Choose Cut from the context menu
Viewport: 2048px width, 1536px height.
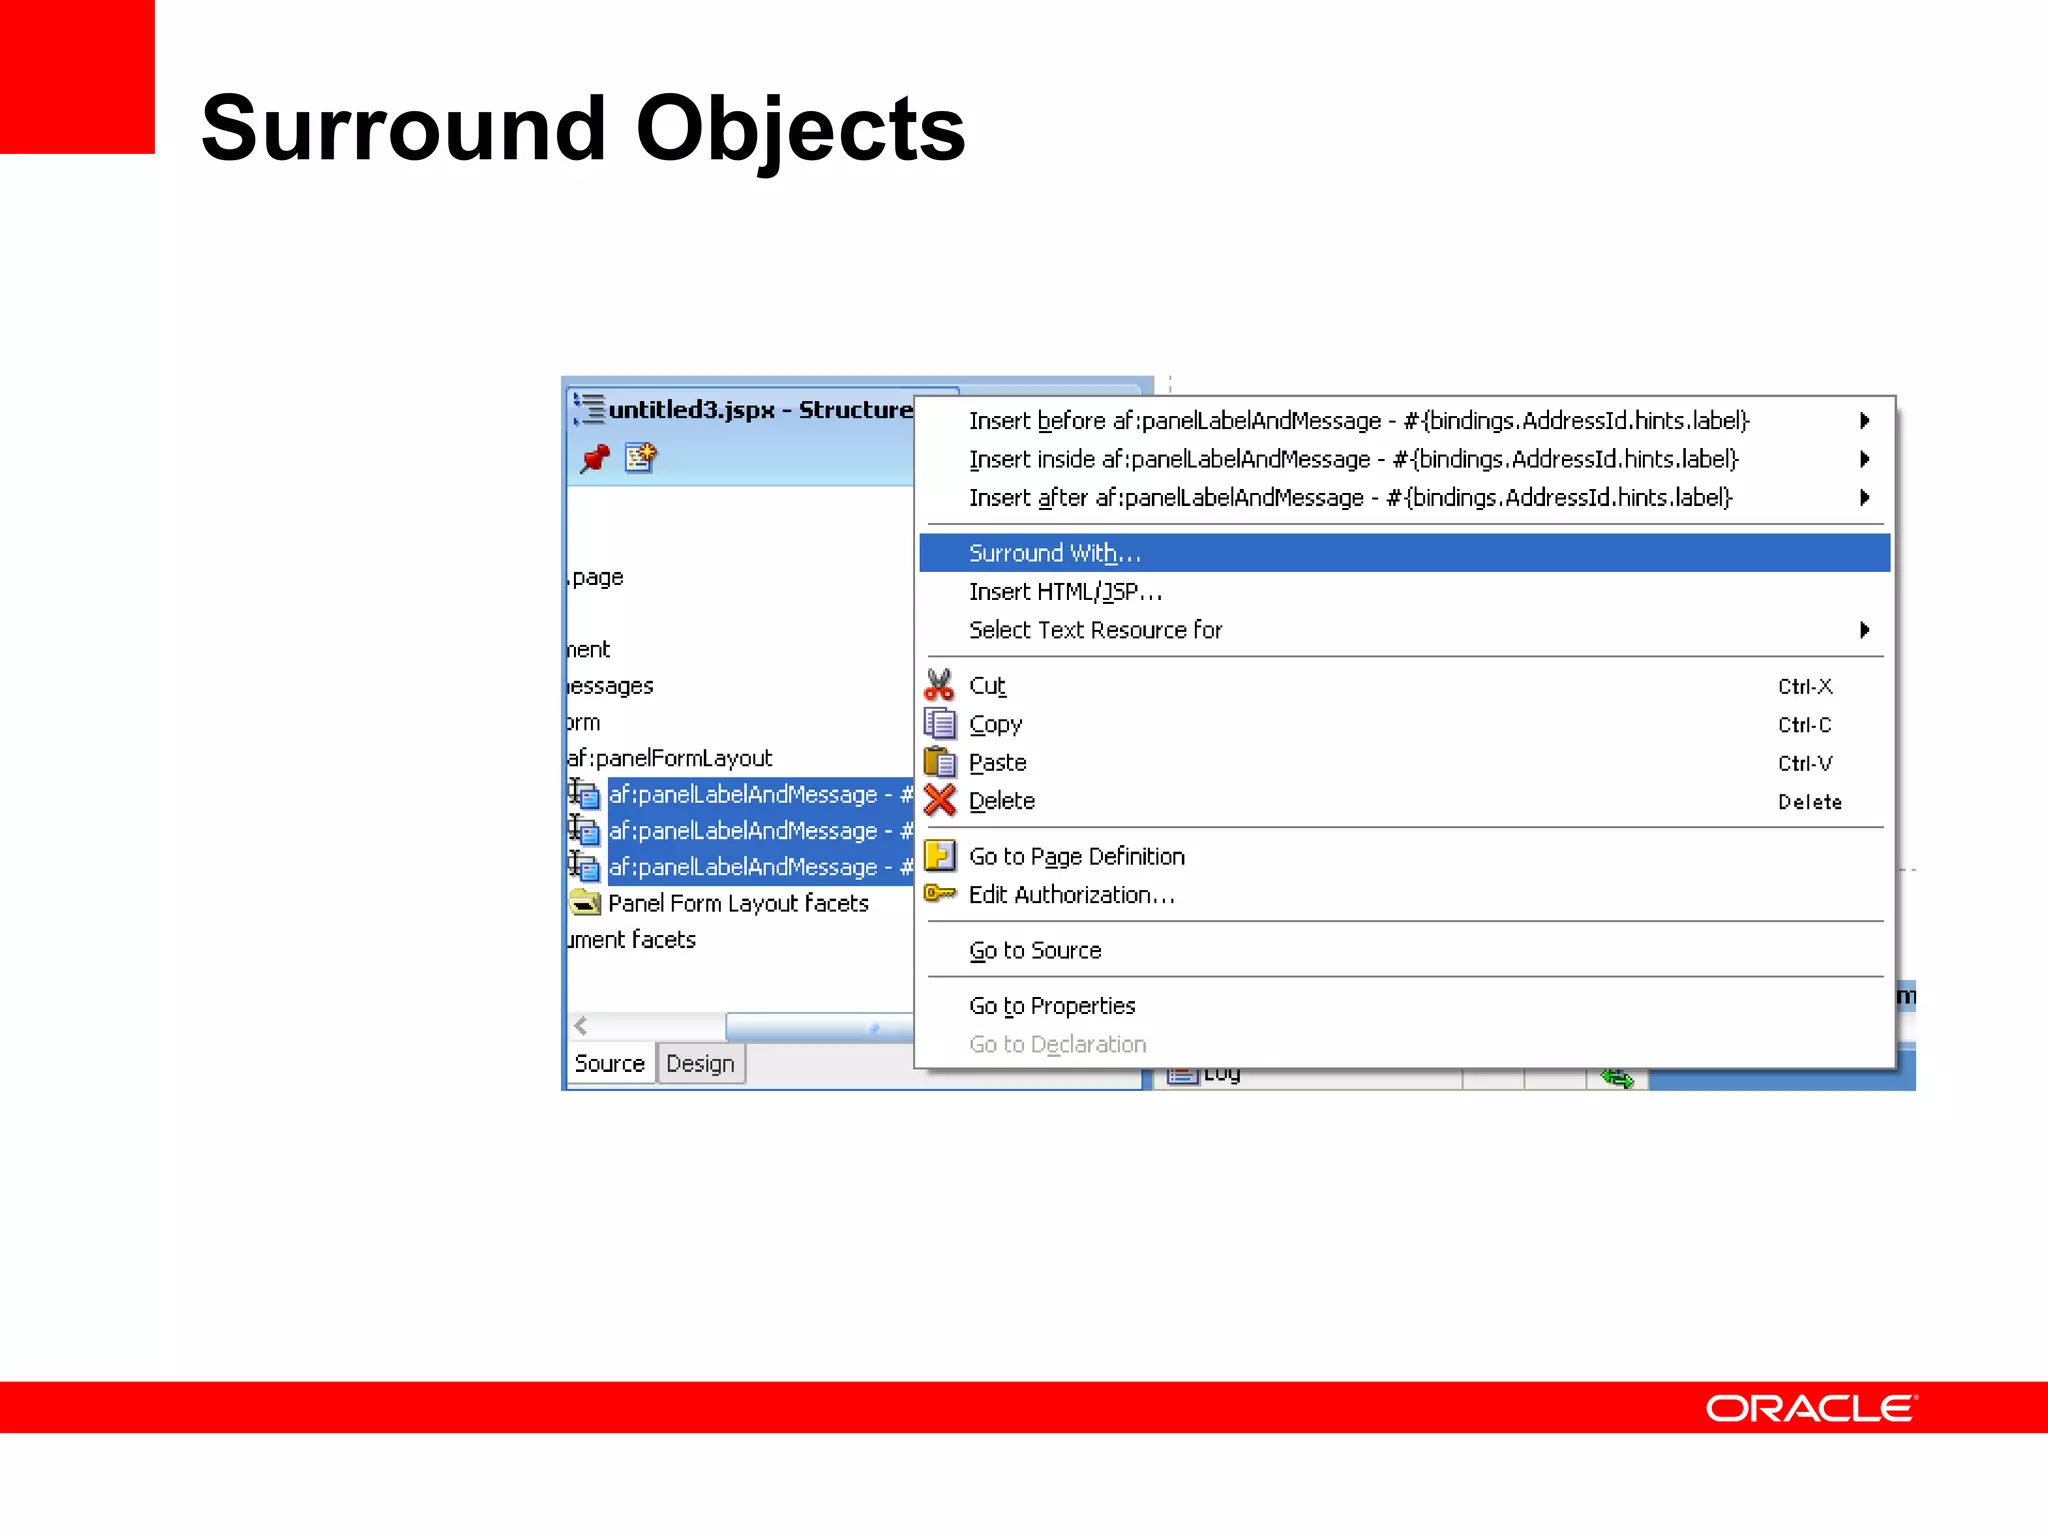(1404, 686)
